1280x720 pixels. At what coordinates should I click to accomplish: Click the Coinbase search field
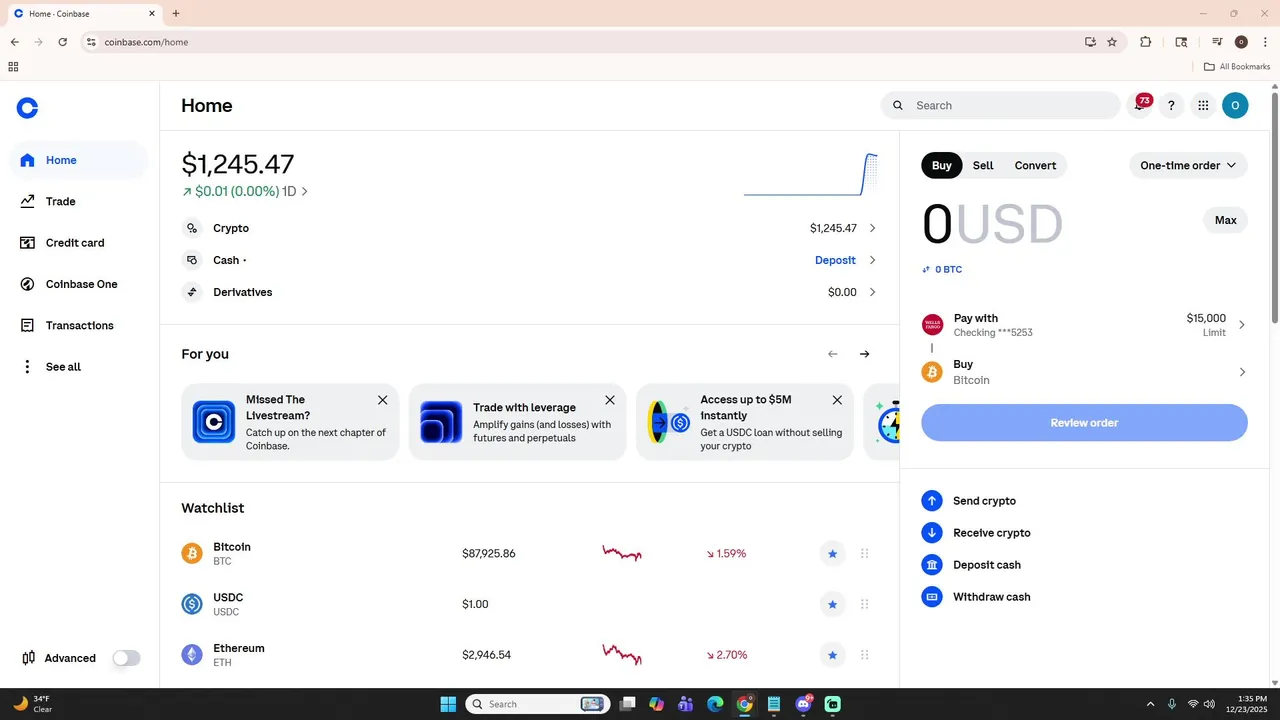tap(1000, 105)
